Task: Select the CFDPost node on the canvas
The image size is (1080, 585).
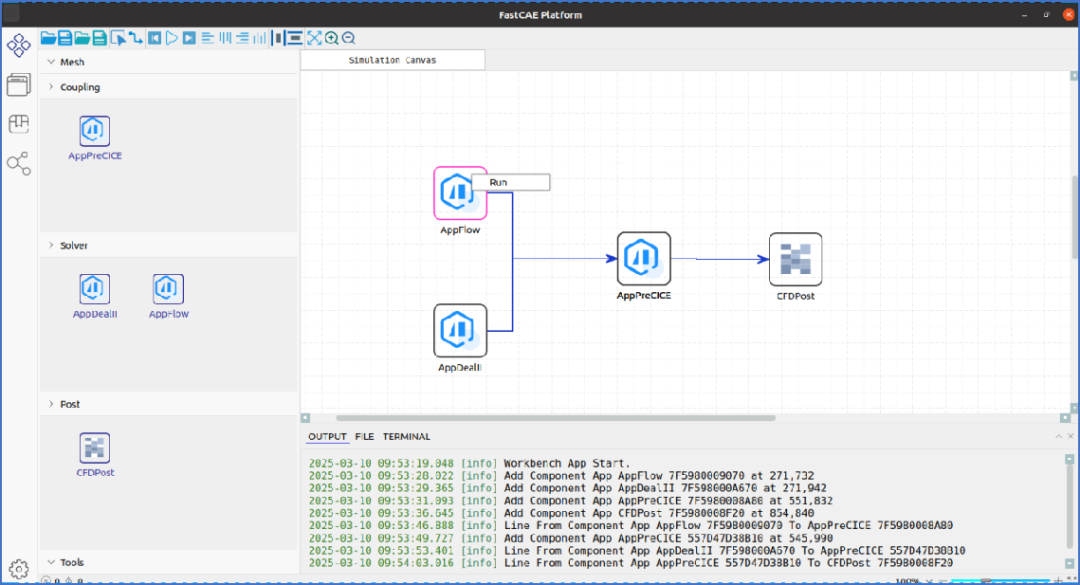Action: pyautogui.click(x=796, y=259)
